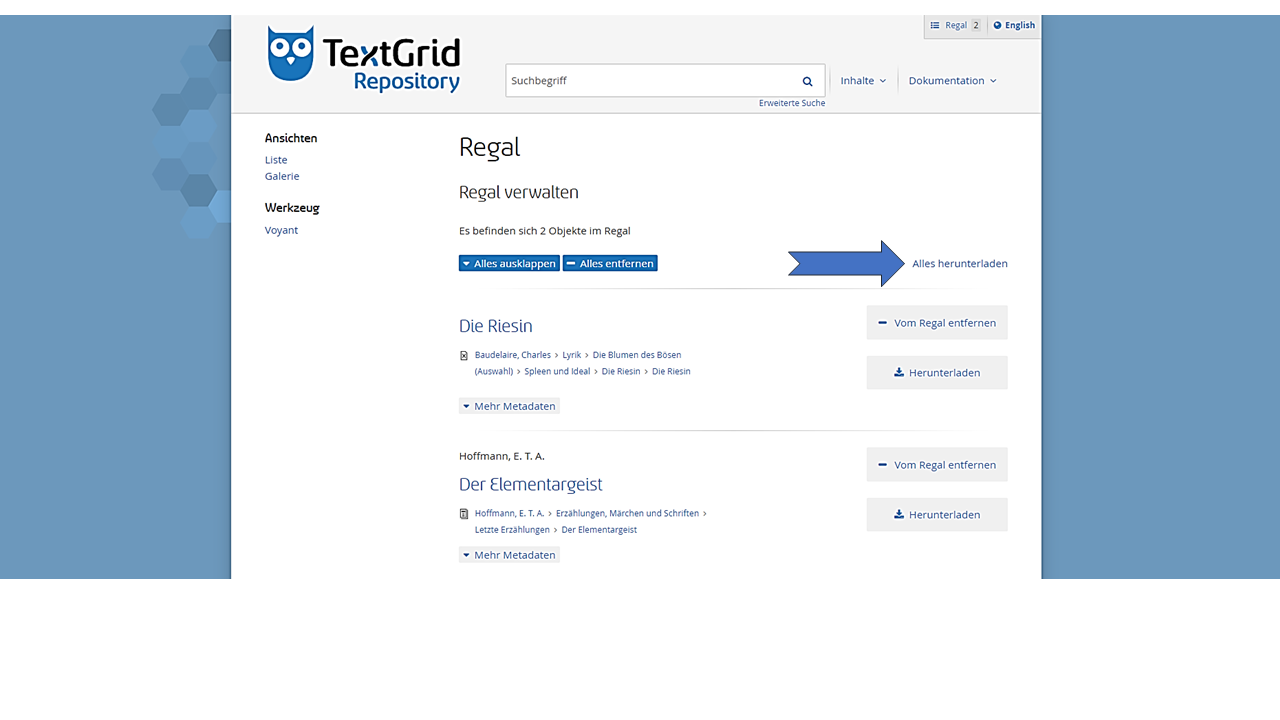Open the Inhalte dropdown menu

(863, 81)
